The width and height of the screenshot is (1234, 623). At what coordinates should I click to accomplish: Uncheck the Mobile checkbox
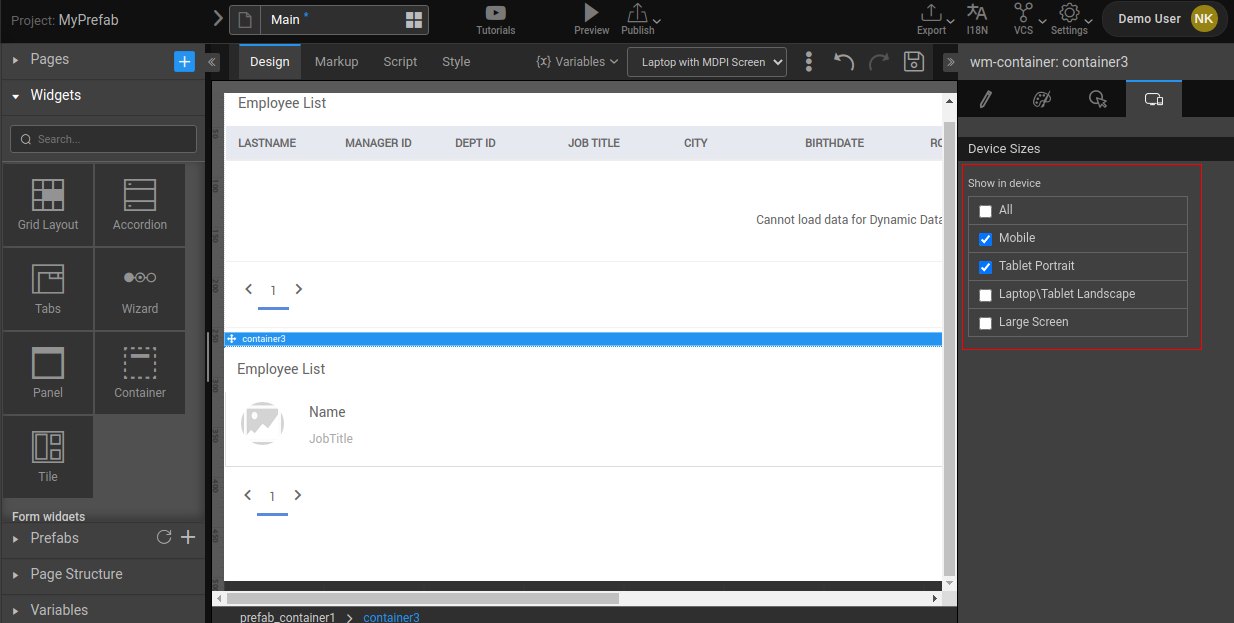(x=986, y=239)
